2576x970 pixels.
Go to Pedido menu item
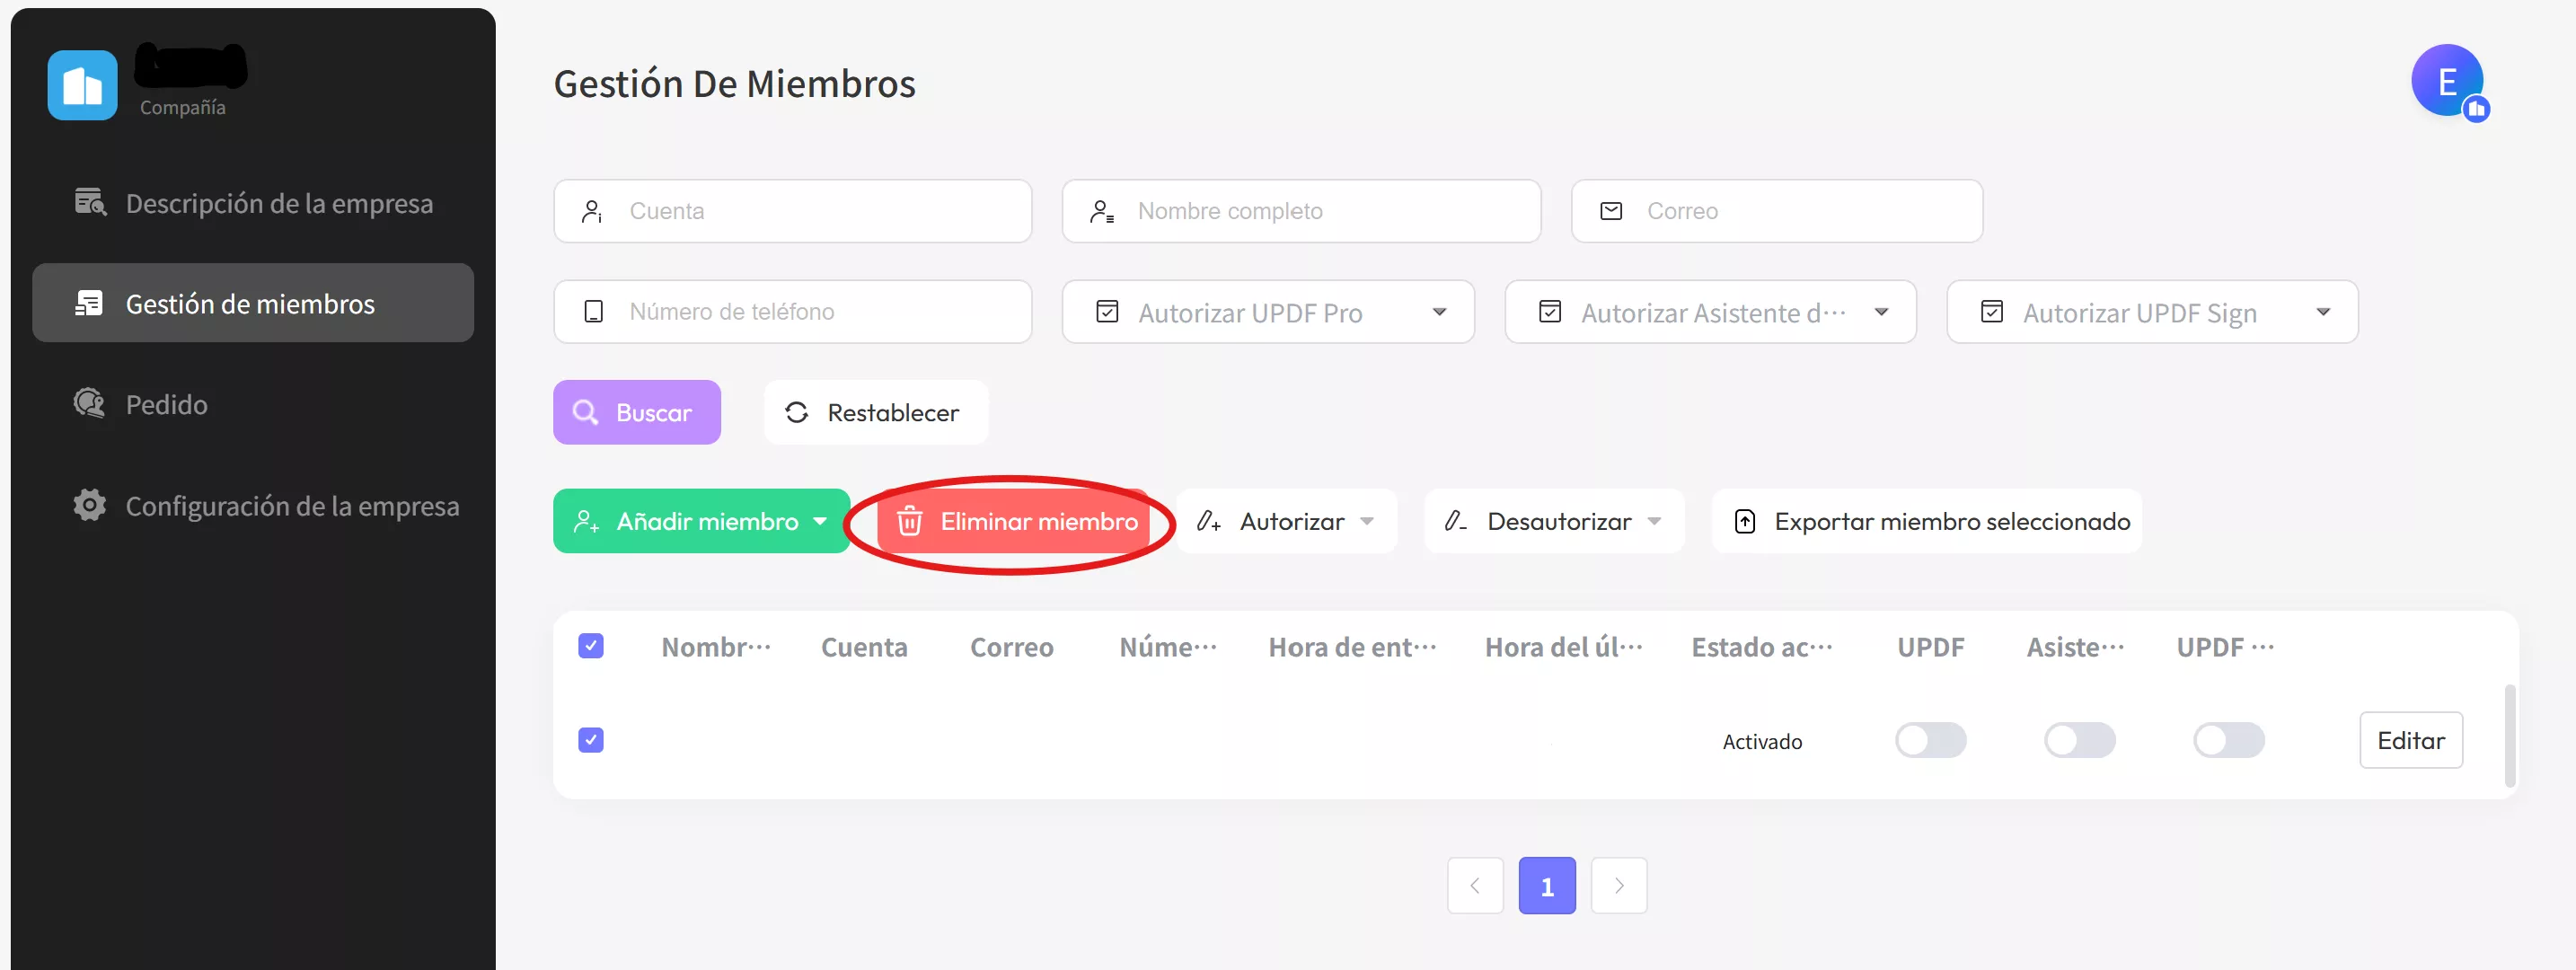coord(253,404)
